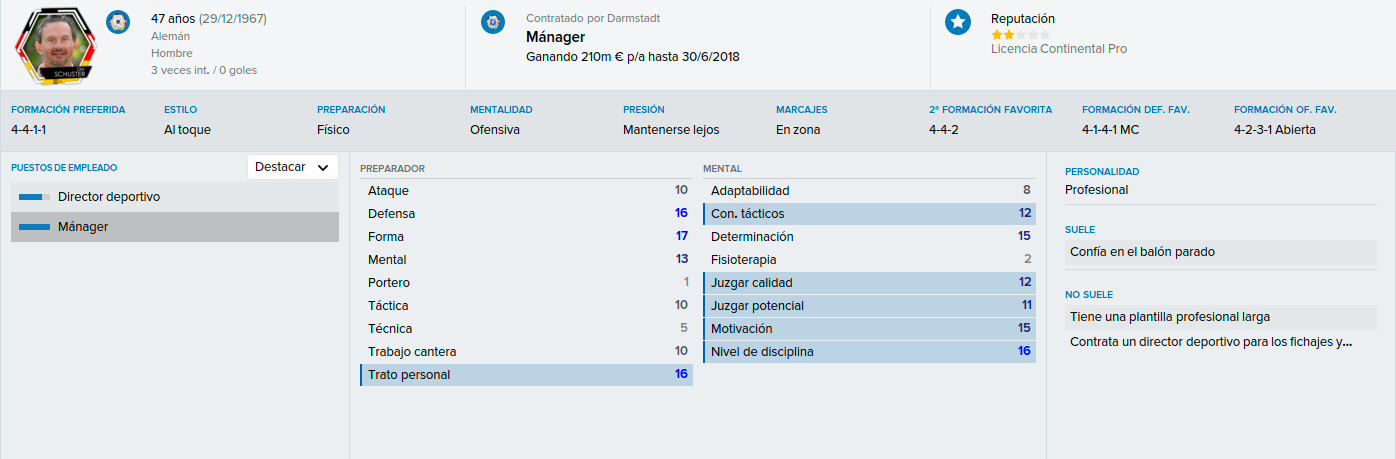Click the Alemán nationality text
Image resolution: width=1396 pixels, height=459 pixels.
tap(170, 36)
